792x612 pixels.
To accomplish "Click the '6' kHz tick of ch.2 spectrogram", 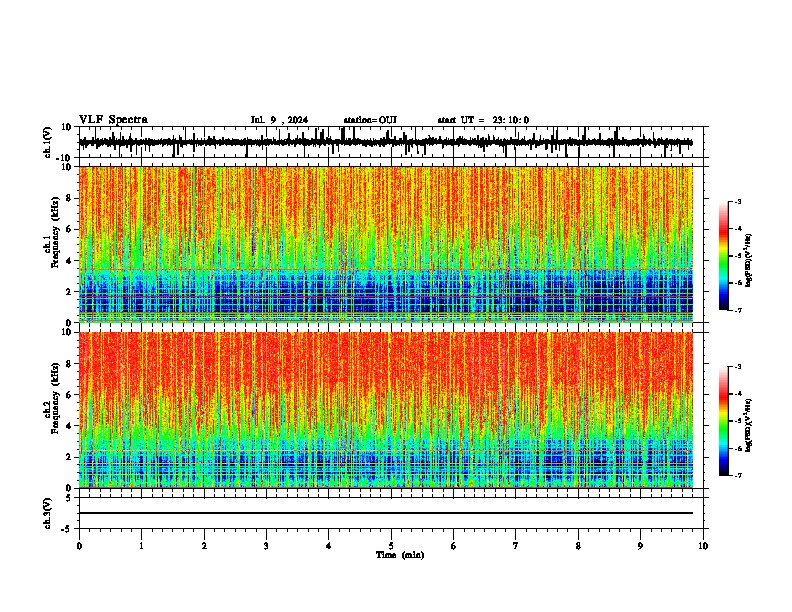I will (70, 395).
